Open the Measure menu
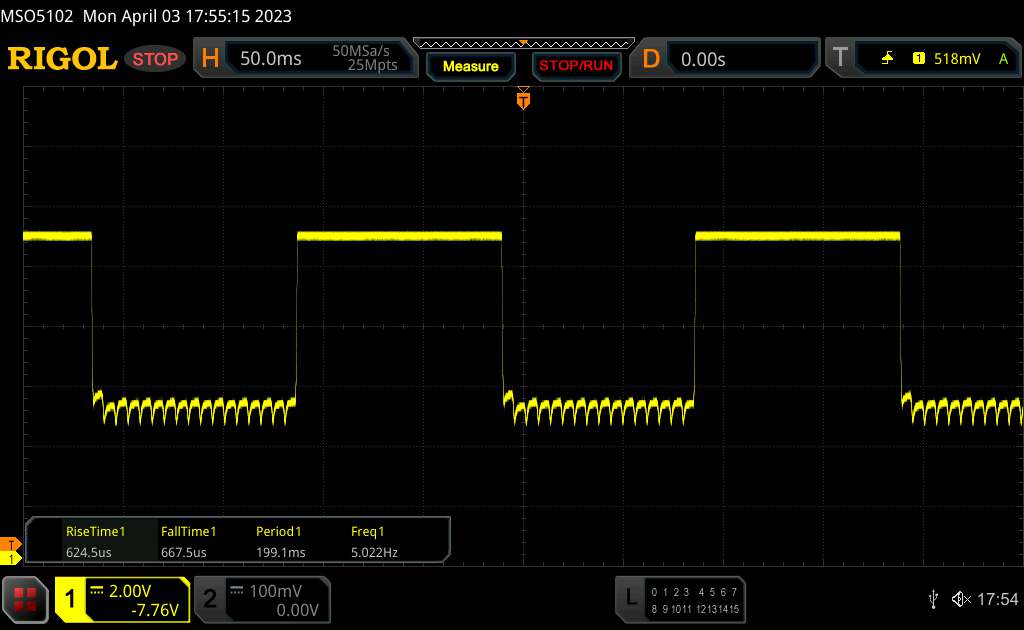The image size is (1024, 630). (x=470, y=66)
